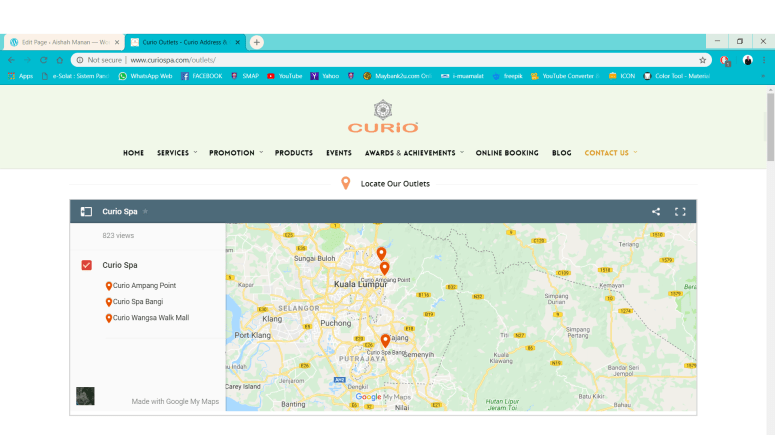This screenshot has width=775, height=435.
Task: Reload the page with the refresh icon
Action: coord(43,60)
